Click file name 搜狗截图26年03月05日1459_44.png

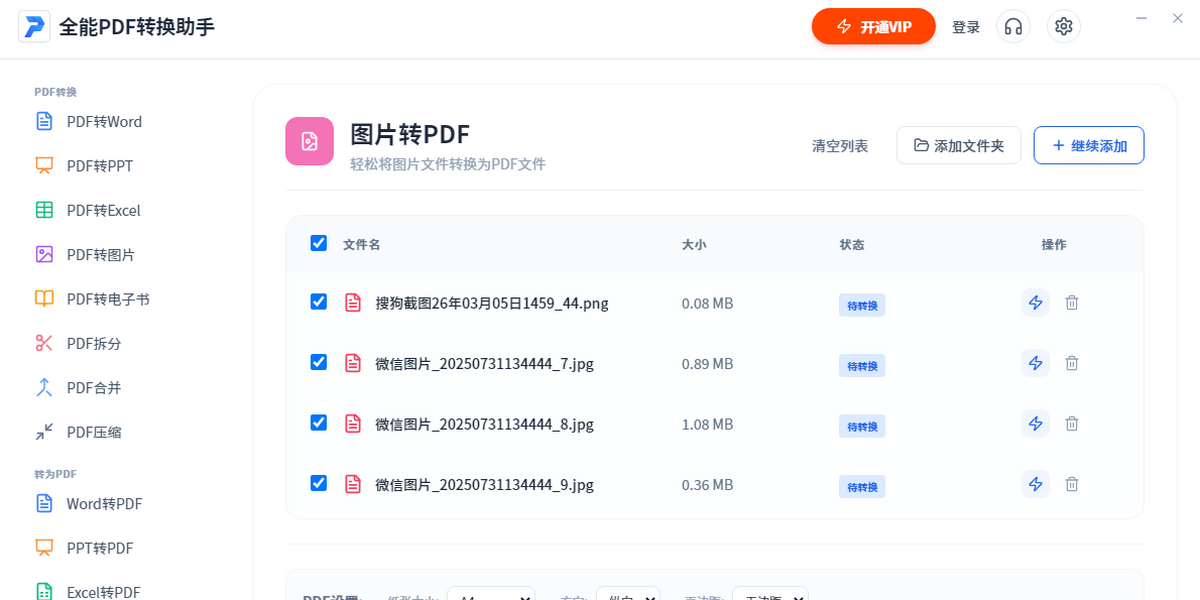pos(492,303)
